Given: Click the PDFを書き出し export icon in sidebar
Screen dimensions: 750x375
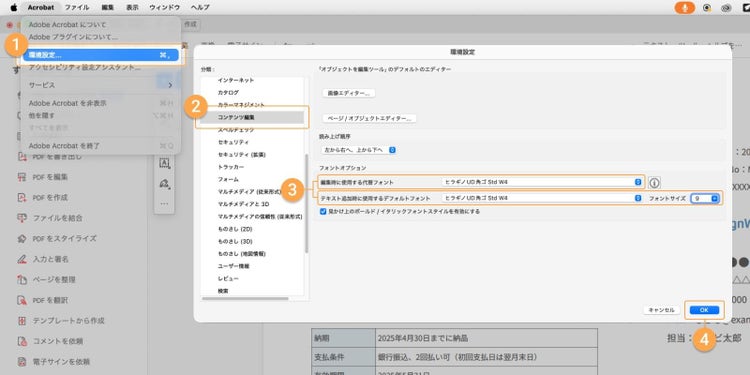Looking at the screenshot, I should 21,156.
